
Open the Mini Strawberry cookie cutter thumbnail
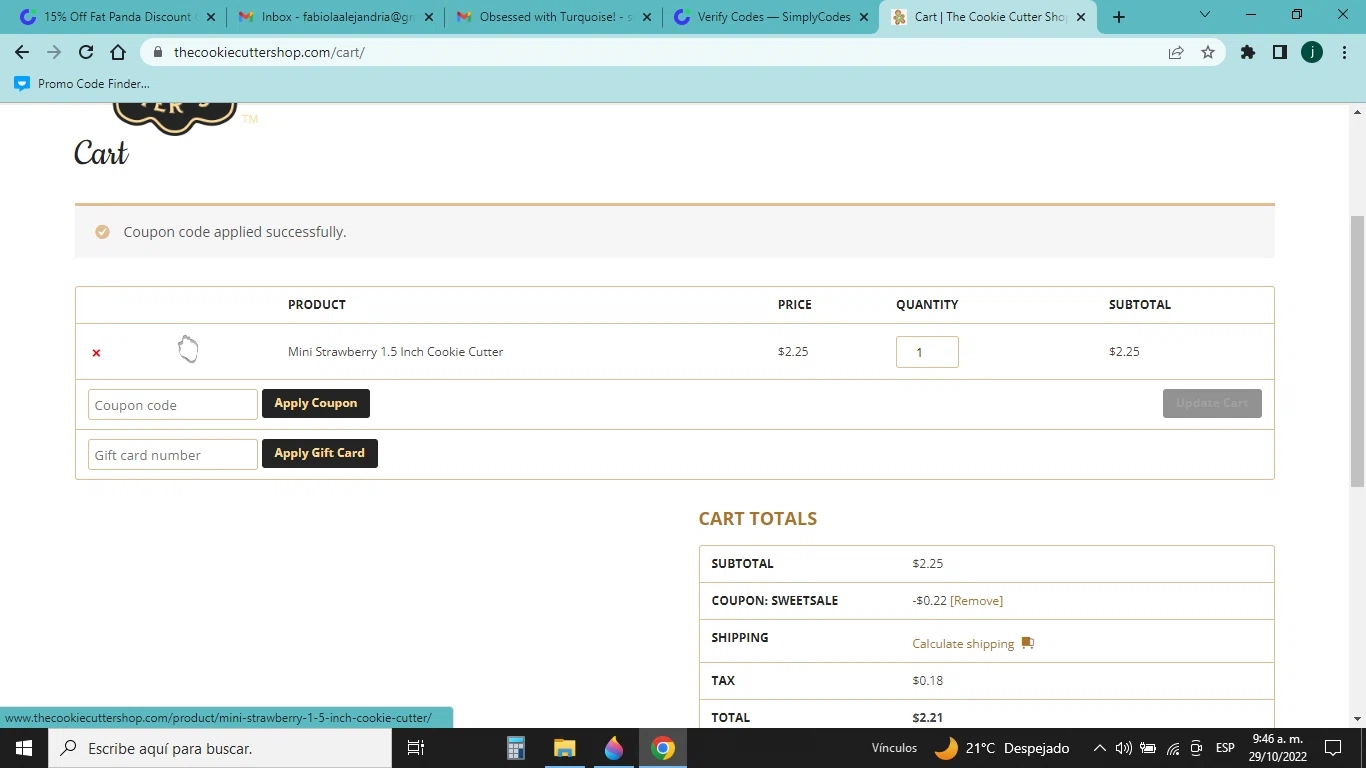point(188,349)
